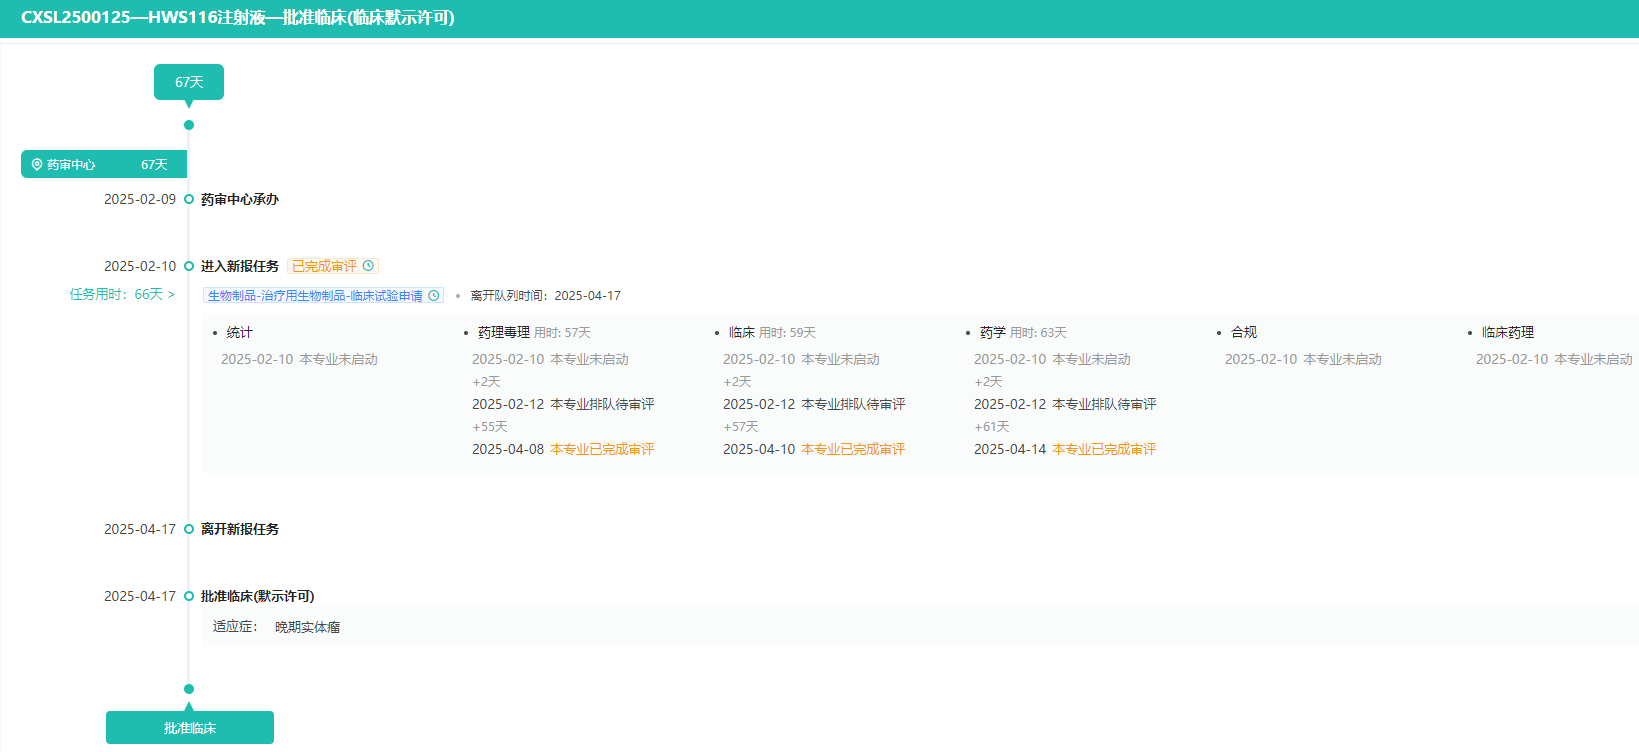Screen dimensions: 1639x752
Task: Click the location pin icon beside 药审中心
Action: coord(37,165)
